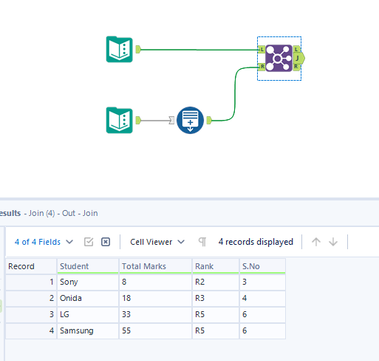
Task: Click the Record ID tool's input anchor
Action: tap(172, 120)
